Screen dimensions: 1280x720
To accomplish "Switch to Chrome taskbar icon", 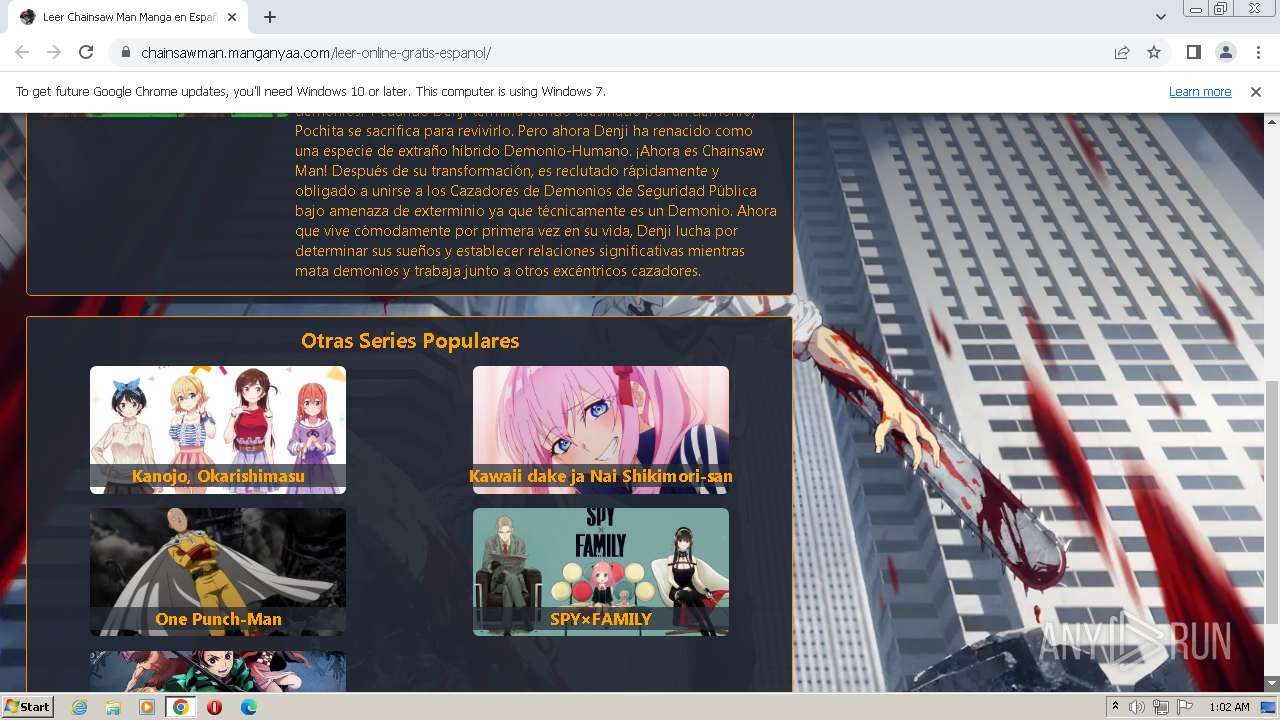I will tap(181, 707).
